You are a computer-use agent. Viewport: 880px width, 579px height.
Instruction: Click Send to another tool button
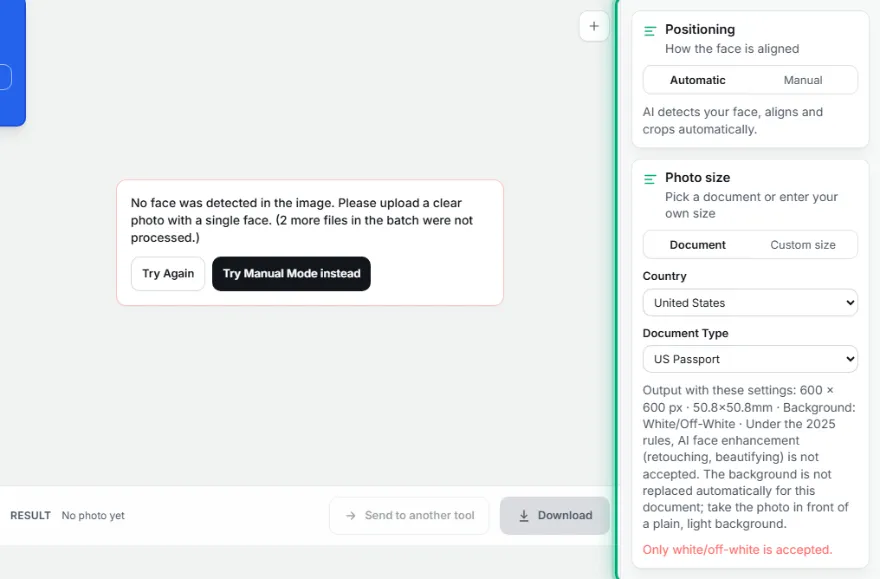point(409,516)
